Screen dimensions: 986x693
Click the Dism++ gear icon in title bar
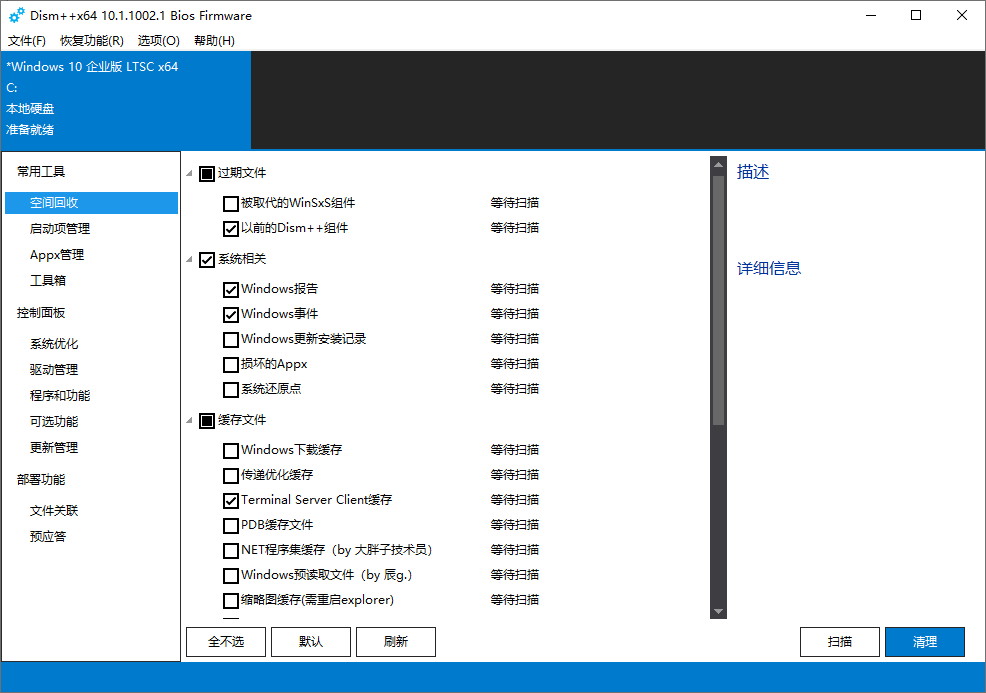pos(16,16)
